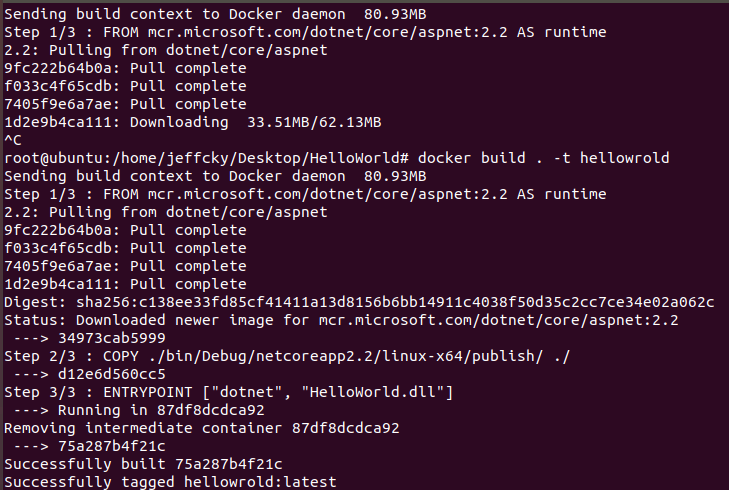This screenshot has height=490, width=729.
Task: Click the 'Successfully tagged hellowrold:latest' line
Action: pos(170,482)
